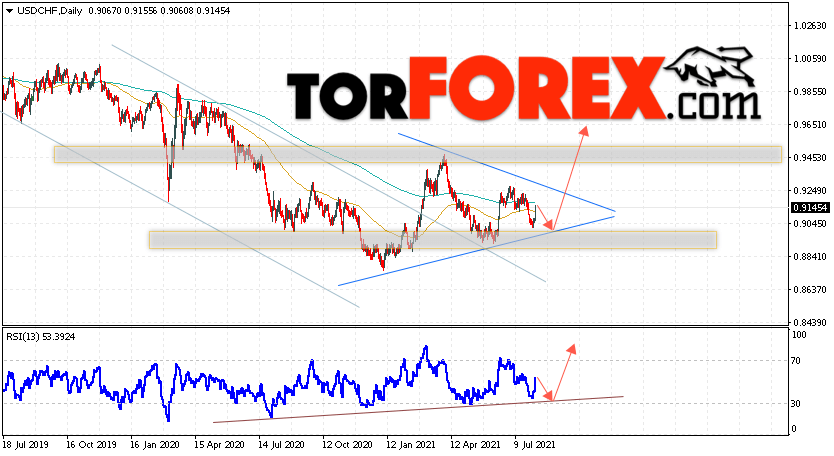Screen dimensions: 834x456
Task: Click price level 0.92490 on the scale
Action: (810, 190)
